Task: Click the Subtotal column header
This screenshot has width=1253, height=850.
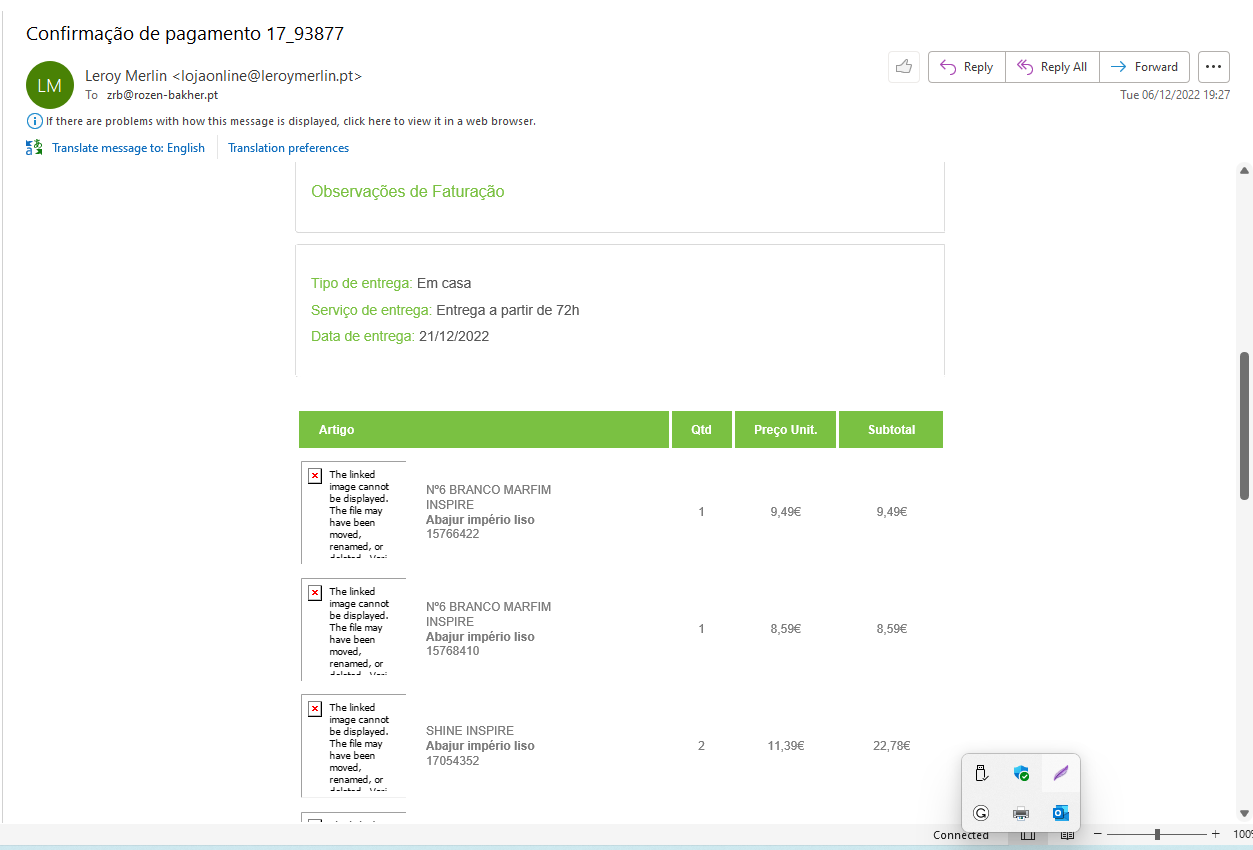Action: tap(891, 430)
